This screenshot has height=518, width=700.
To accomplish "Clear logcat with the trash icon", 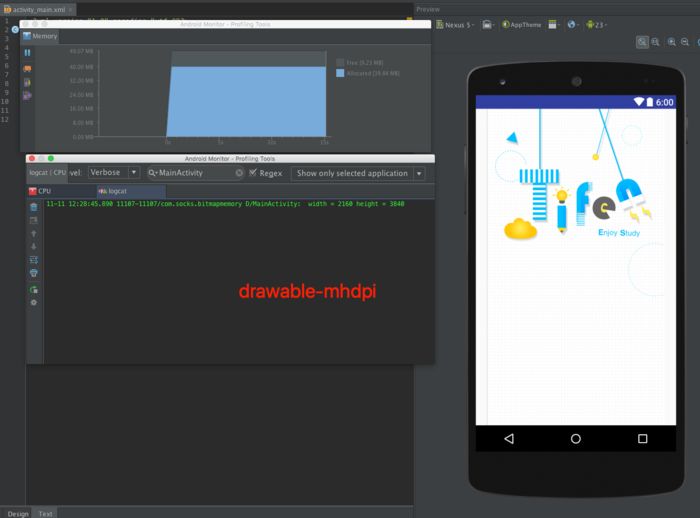I will tap(33, 207).
